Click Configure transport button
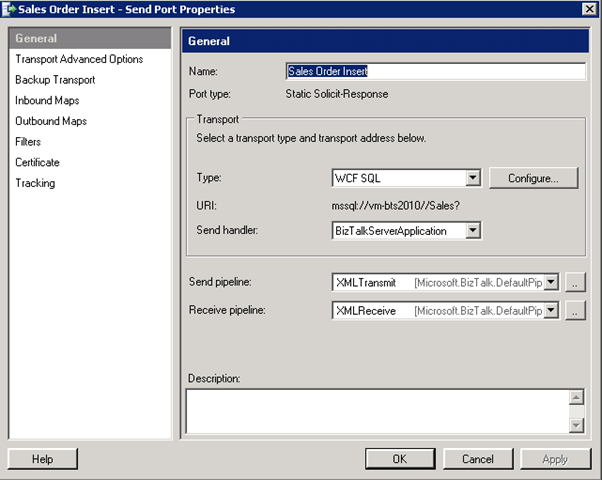This screenshot has width=602, height=480. tap(533, 178)
